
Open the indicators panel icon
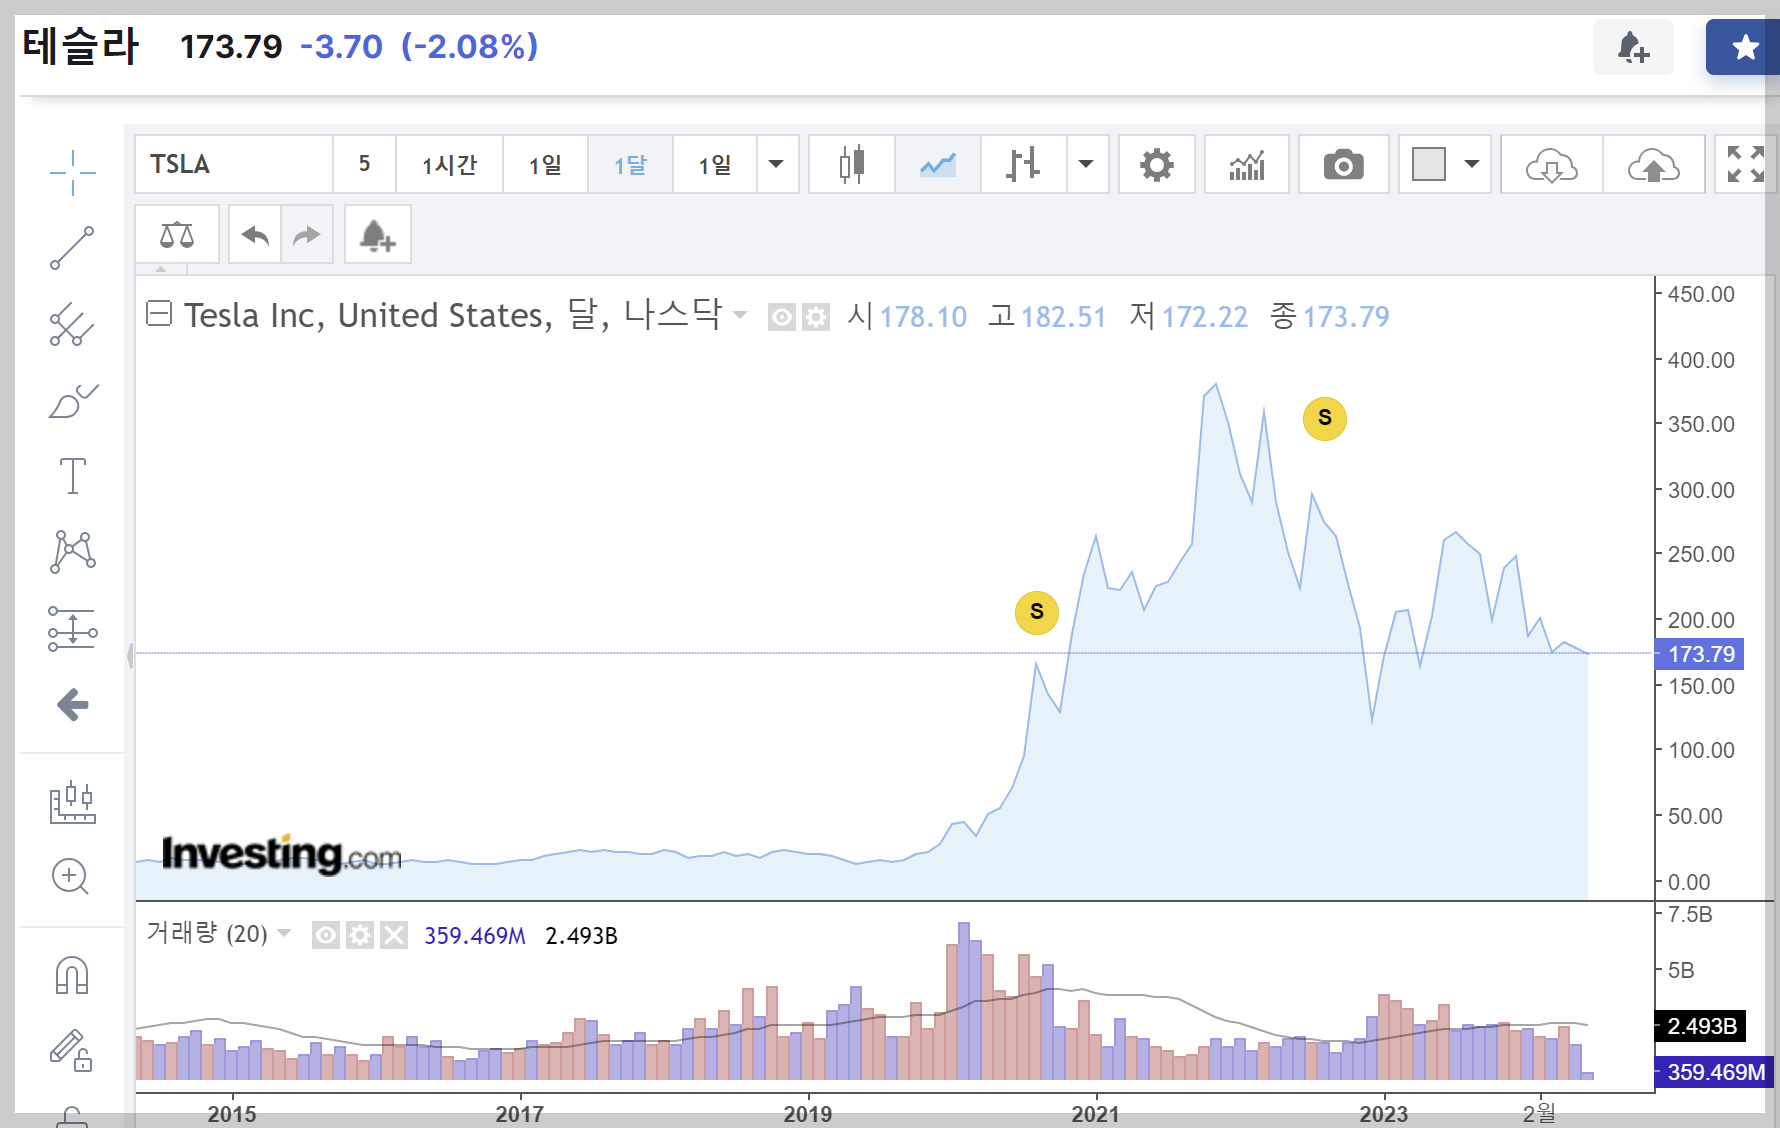coord(1246,164)
